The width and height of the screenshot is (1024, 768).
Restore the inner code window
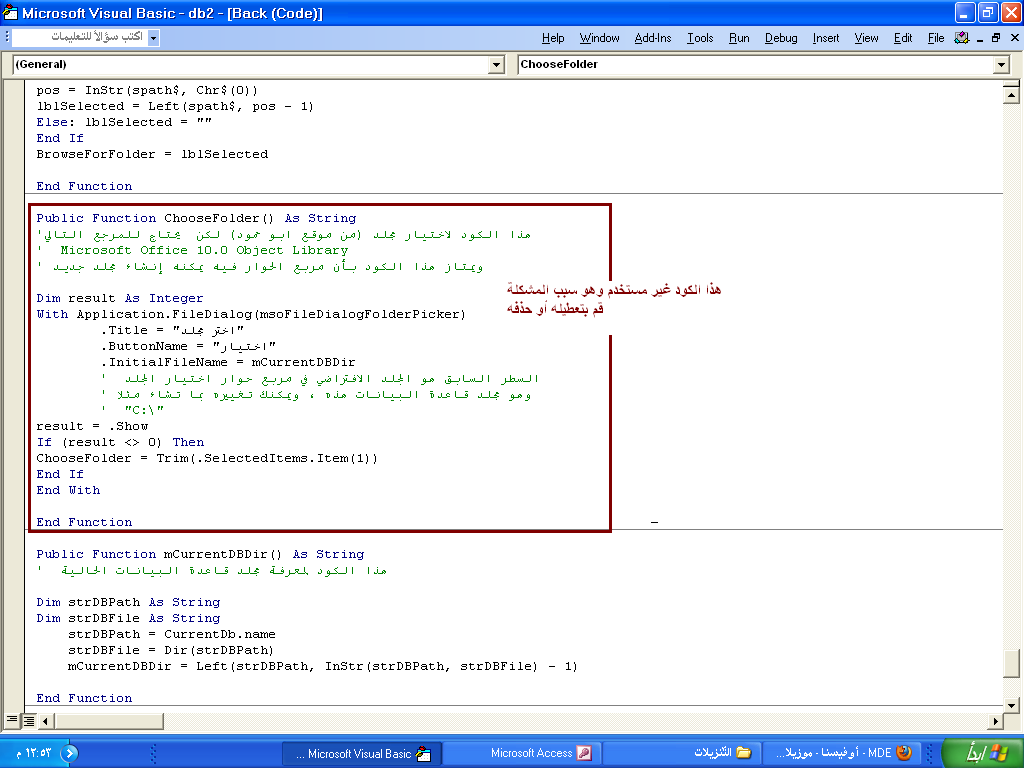995,38
